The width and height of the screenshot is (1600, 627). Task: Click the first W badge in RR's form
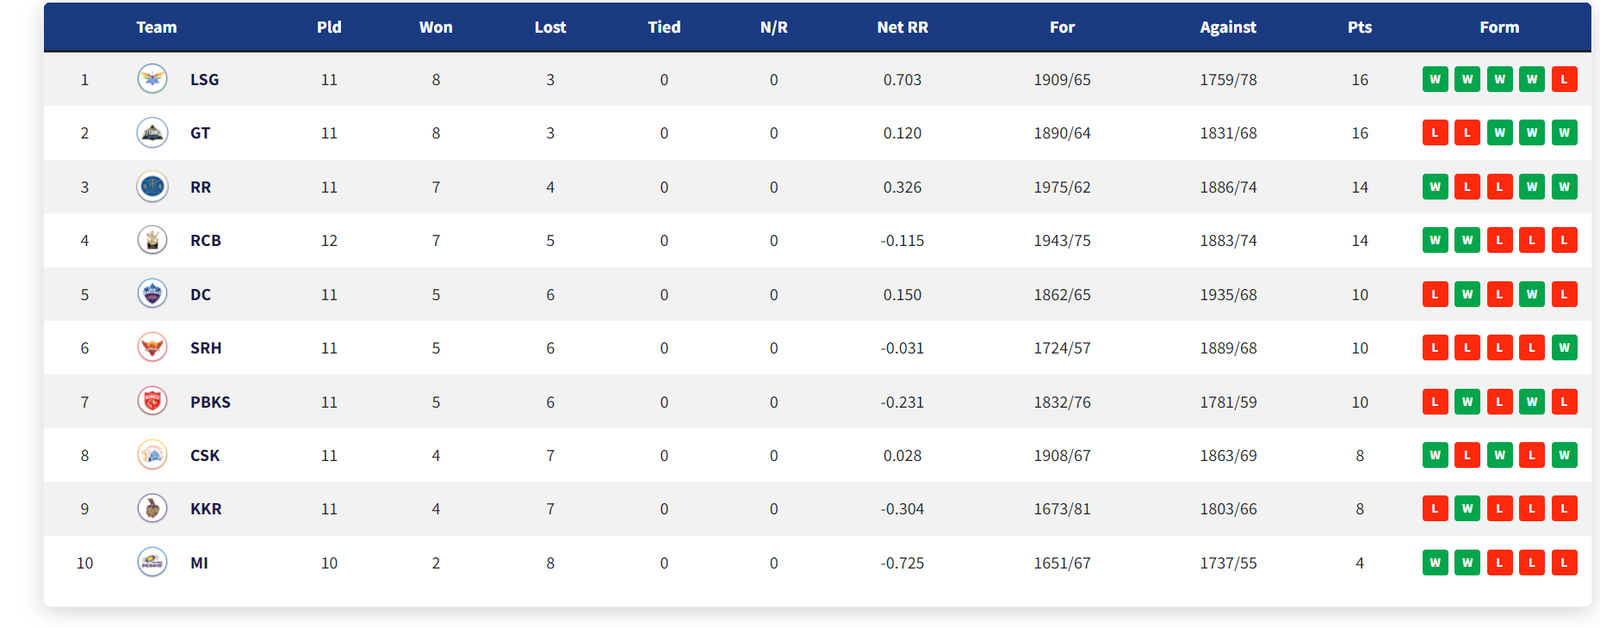pos(1435,187)
